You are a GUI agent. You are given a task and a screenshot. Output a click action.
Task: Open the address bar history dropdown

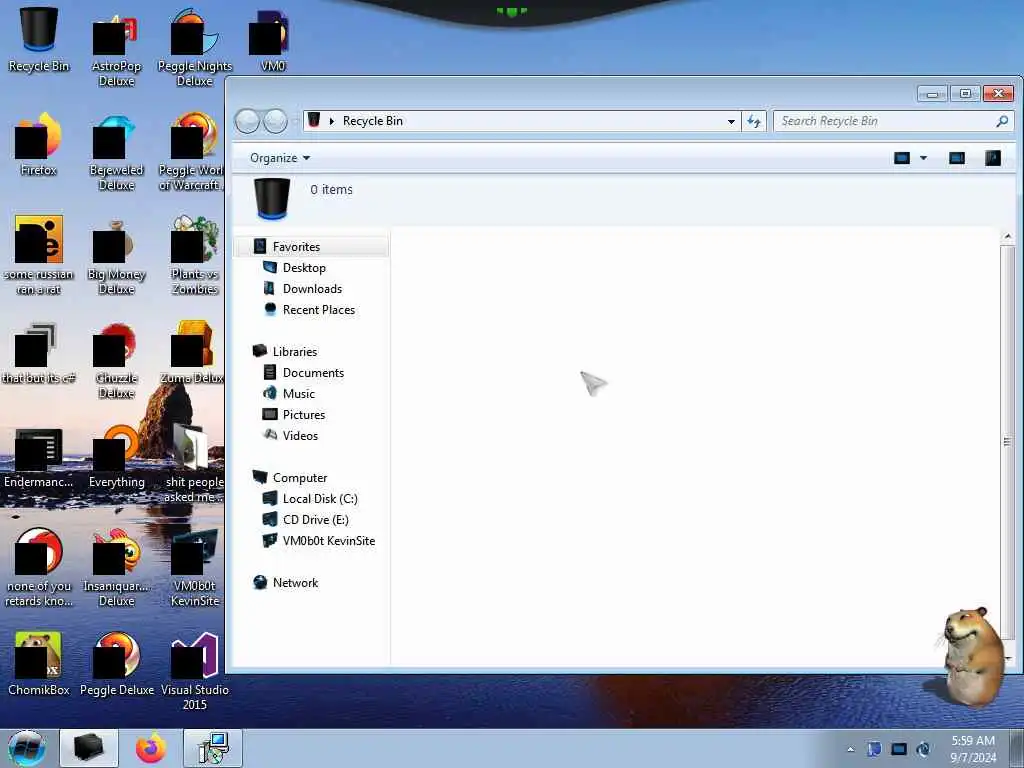[x=731, y=121]
